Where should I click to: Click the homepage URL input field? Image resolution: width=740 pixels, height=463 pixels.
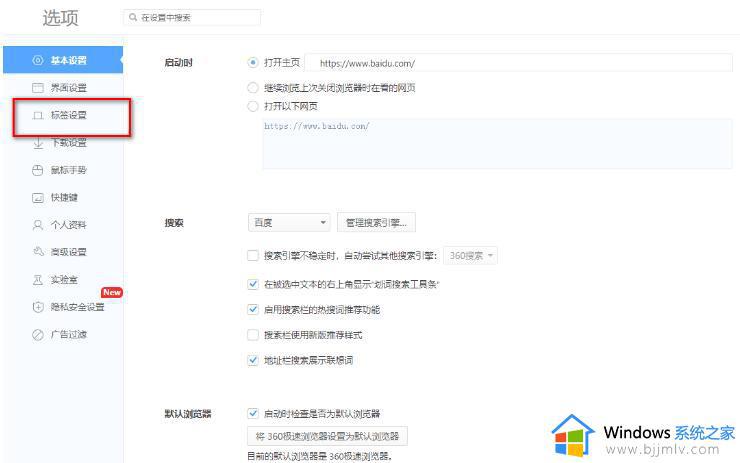519,63
